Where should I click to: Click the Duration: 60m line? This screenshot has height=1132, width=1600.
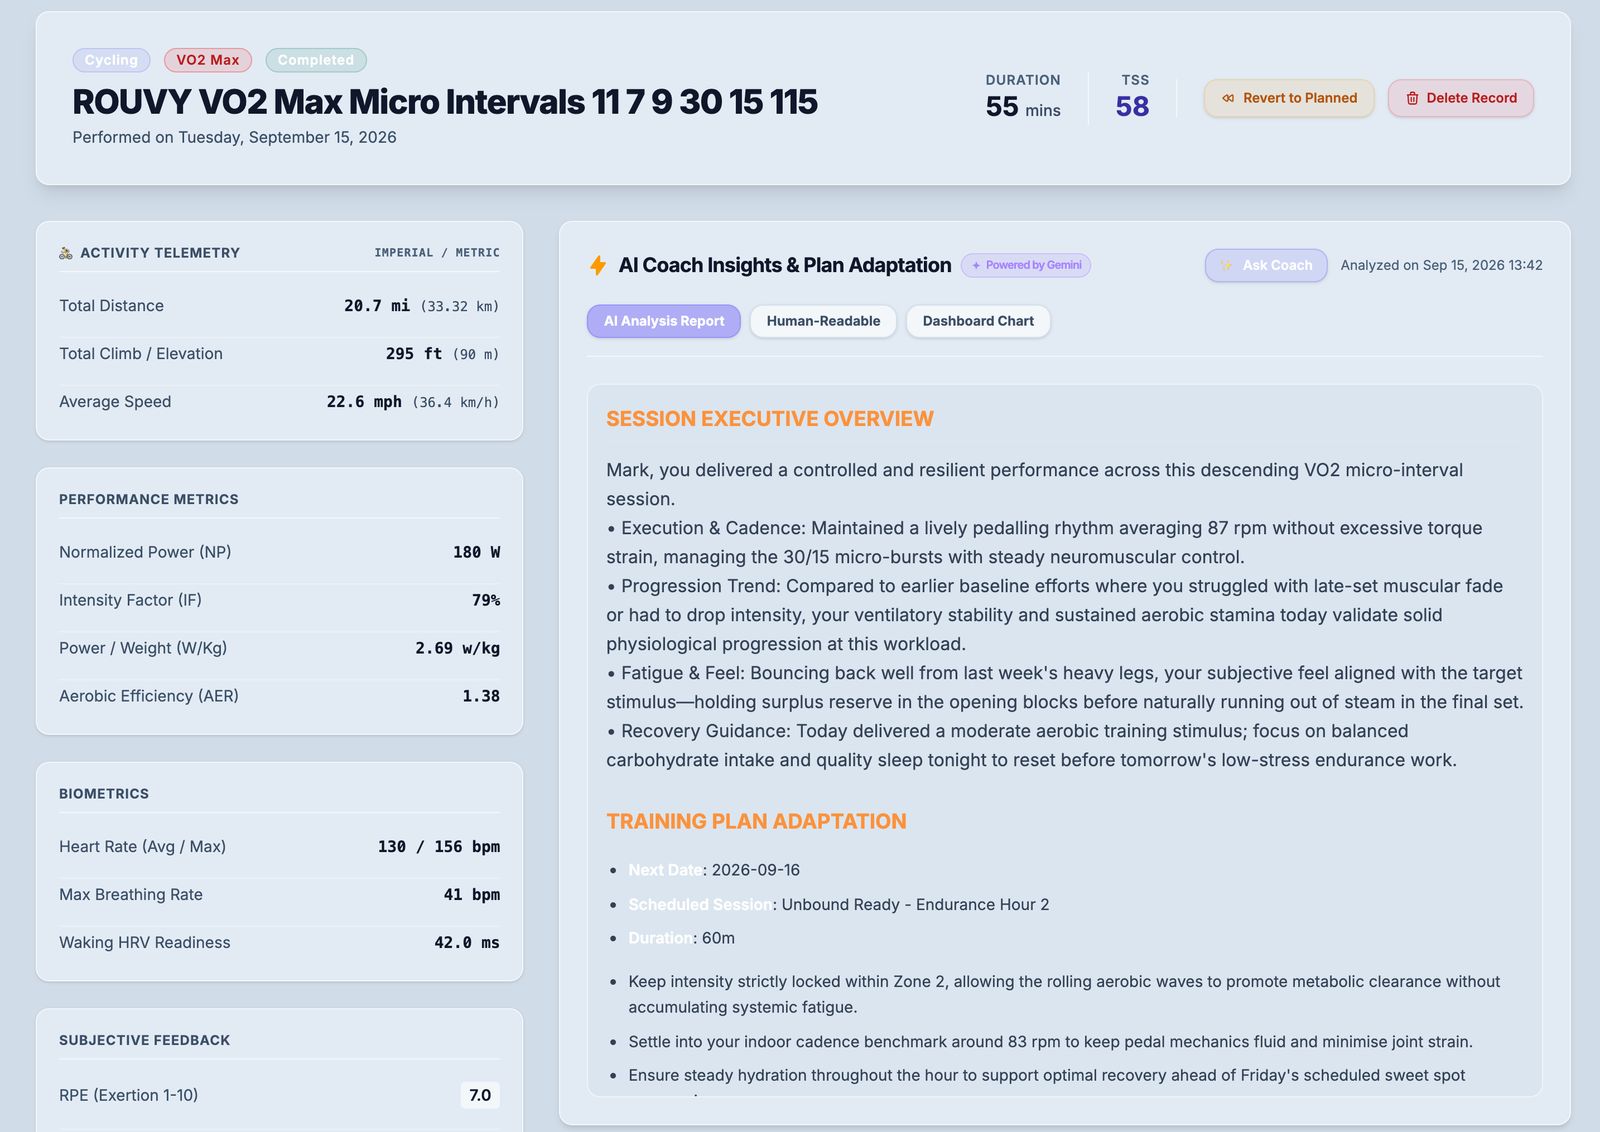tap(681, 938)
